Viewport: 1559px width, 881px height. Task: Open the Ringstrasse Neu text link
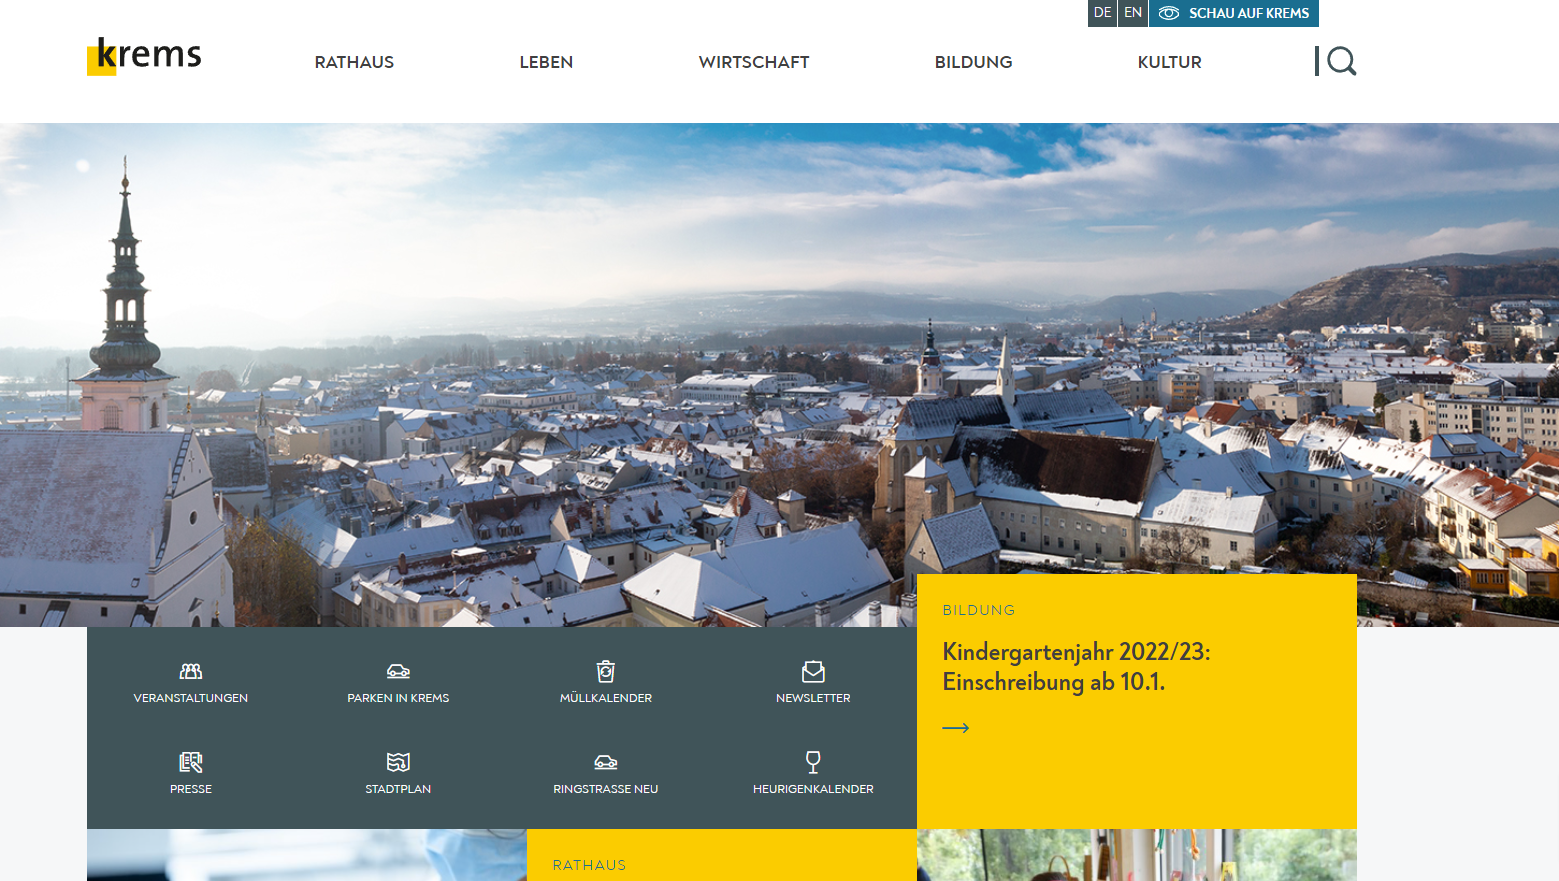(x=606, y=789)
